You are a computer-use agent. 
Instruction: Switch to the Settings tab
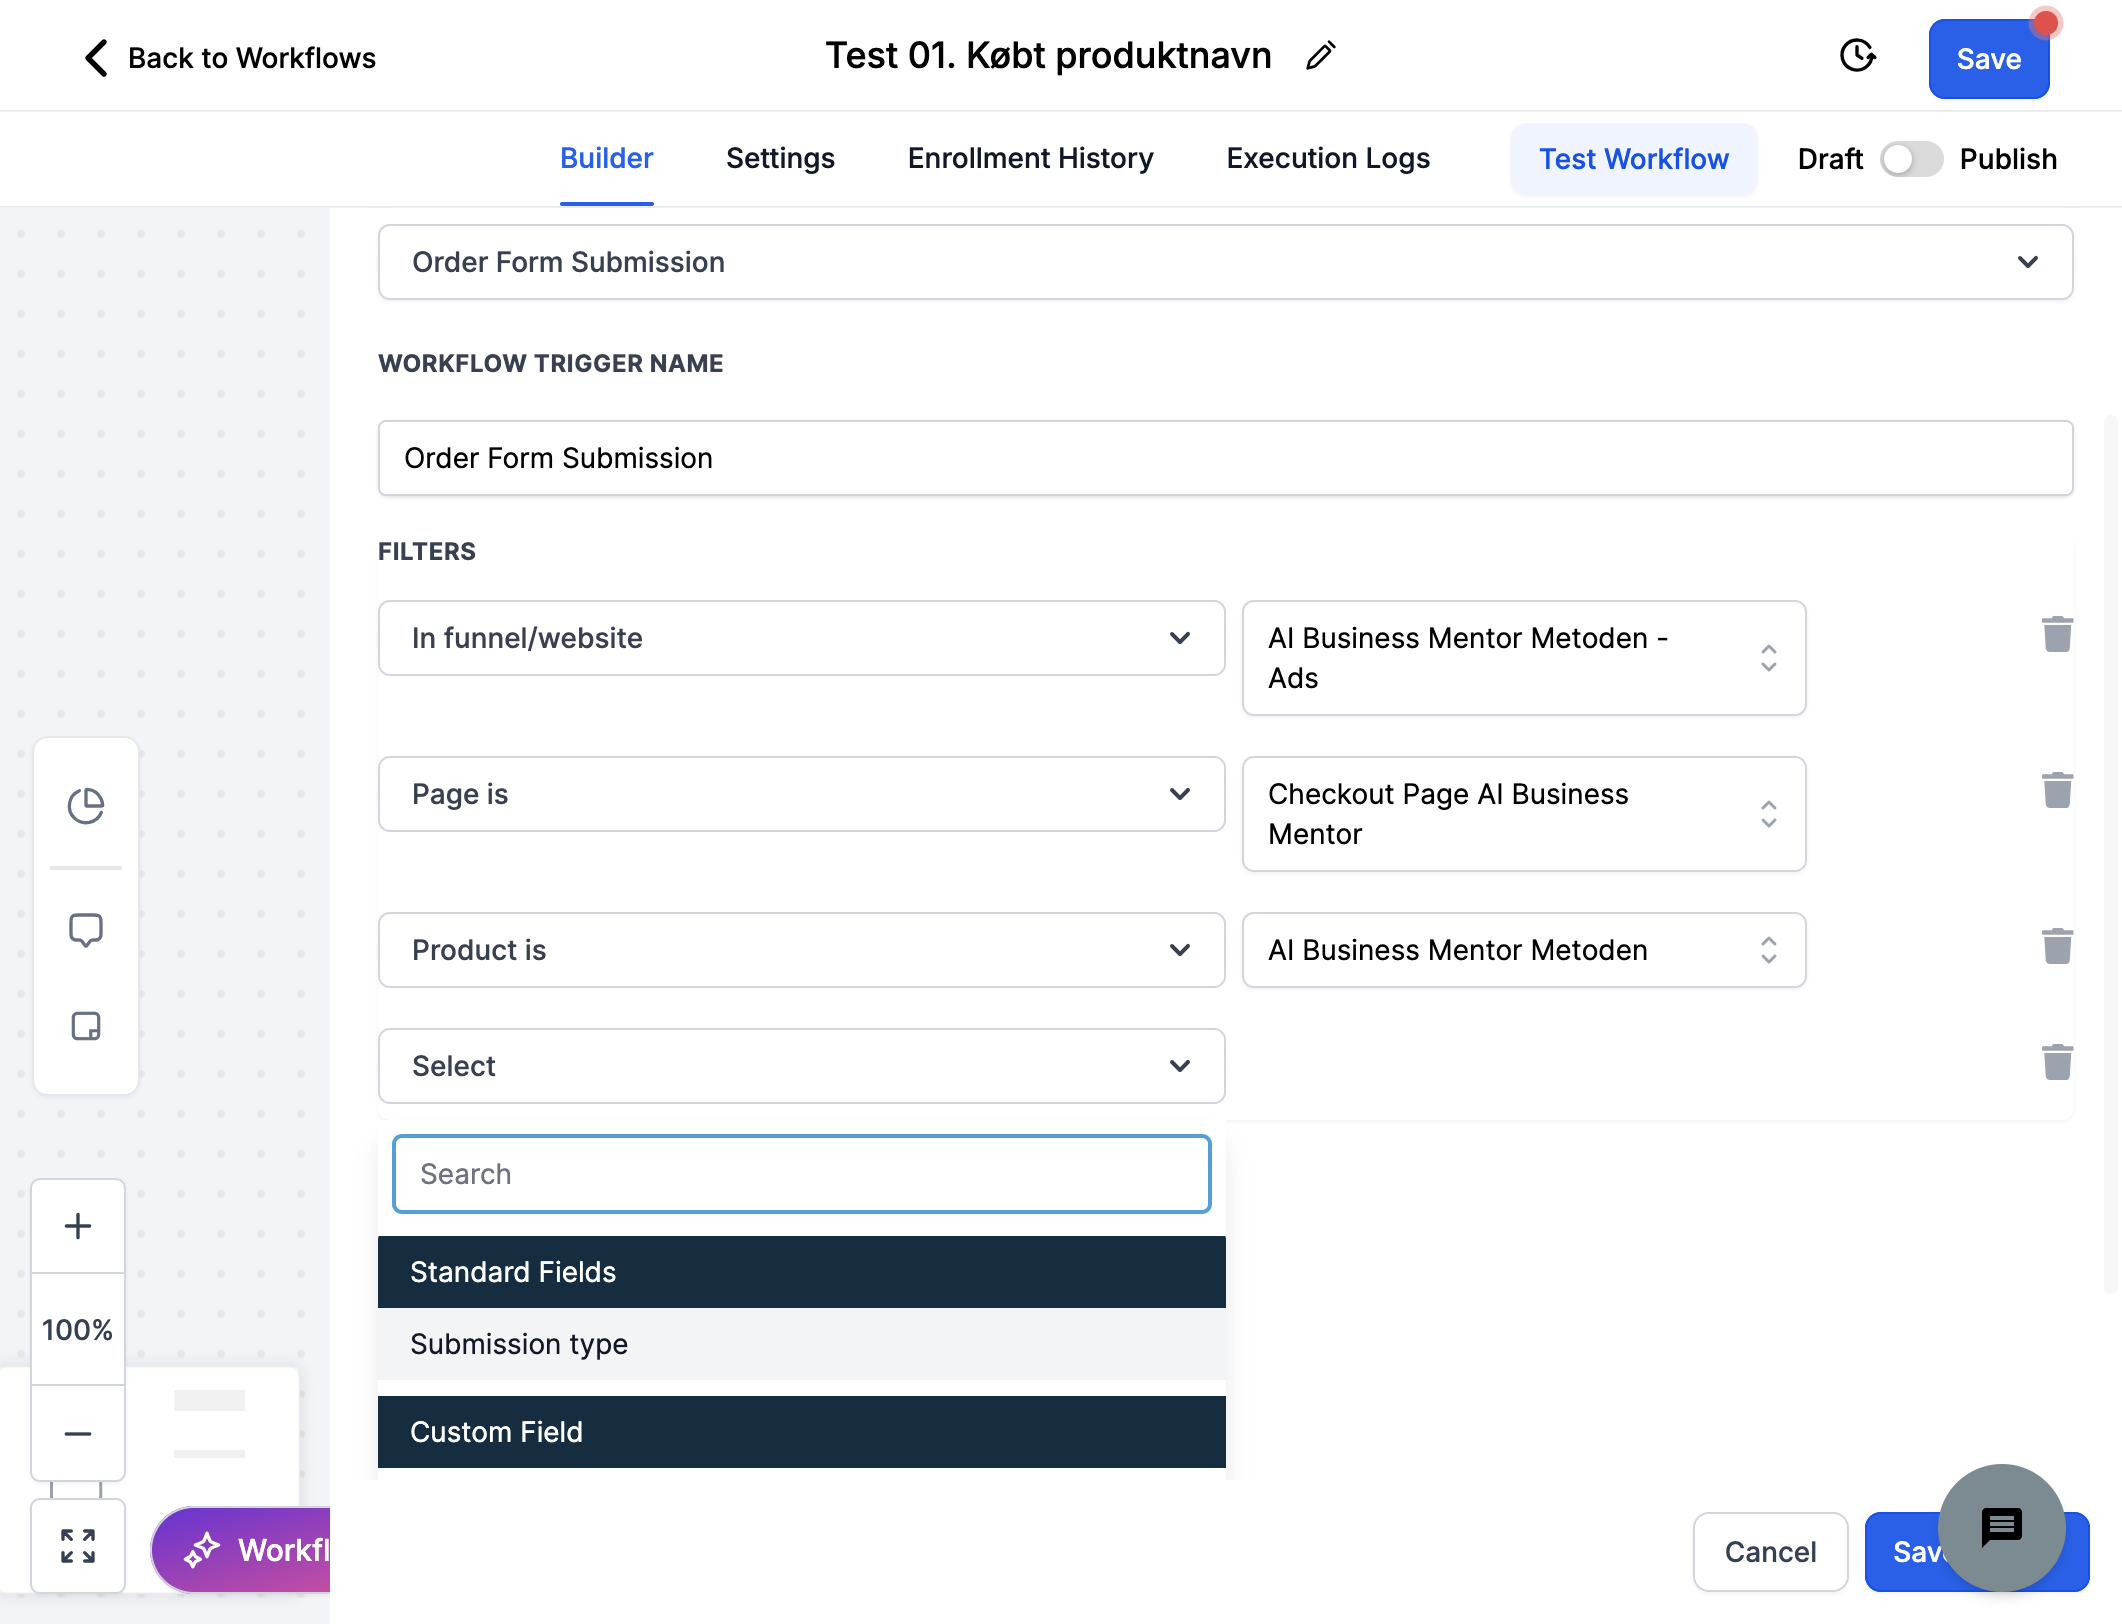pyautogui.click(x=780, y=158)
